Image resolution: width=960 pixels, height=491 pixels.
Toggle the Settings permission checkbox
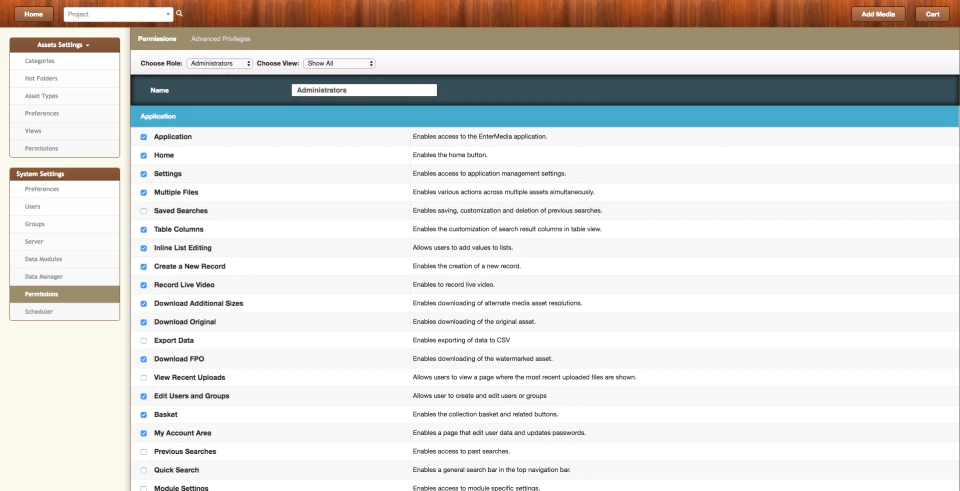coord(144,174)
